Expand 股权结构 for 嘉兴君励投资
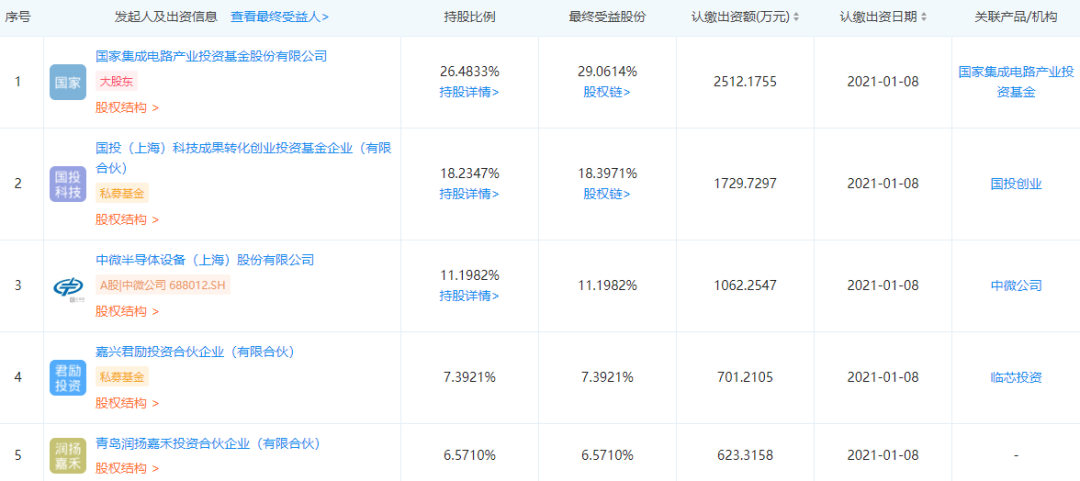This screenshot has height=481, width=1080. pyautogui.click(x=127, y=403)
